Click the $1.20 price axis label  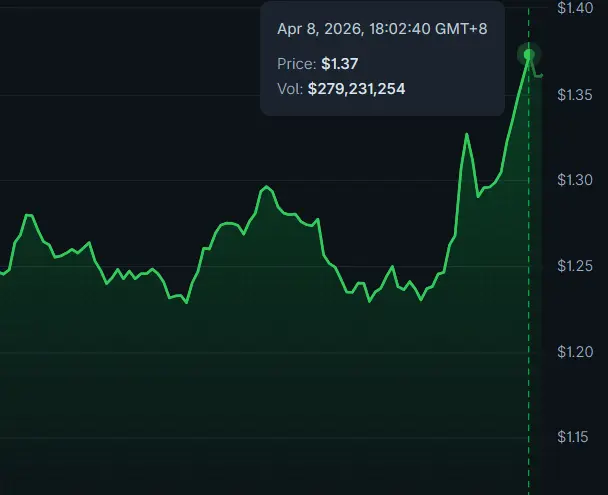click(575, 352)
